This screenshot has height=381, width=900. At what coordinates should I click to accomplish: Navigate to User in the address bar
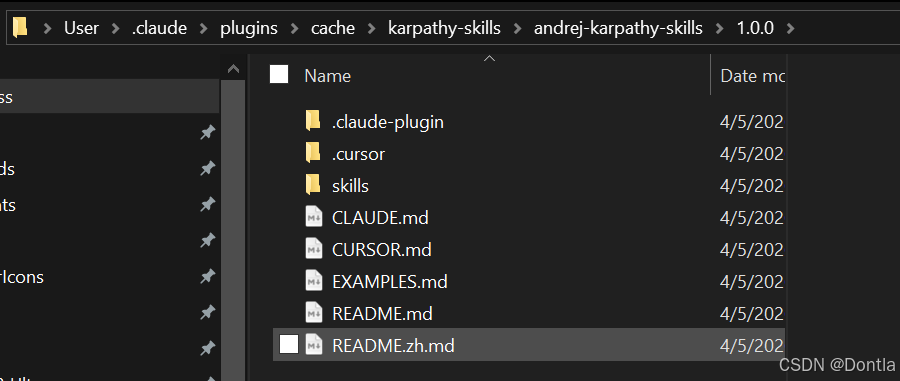point(82,28)
